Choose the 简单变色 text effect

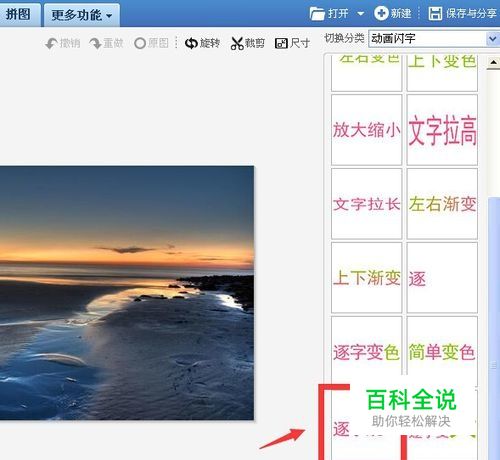tap(442, 352)
